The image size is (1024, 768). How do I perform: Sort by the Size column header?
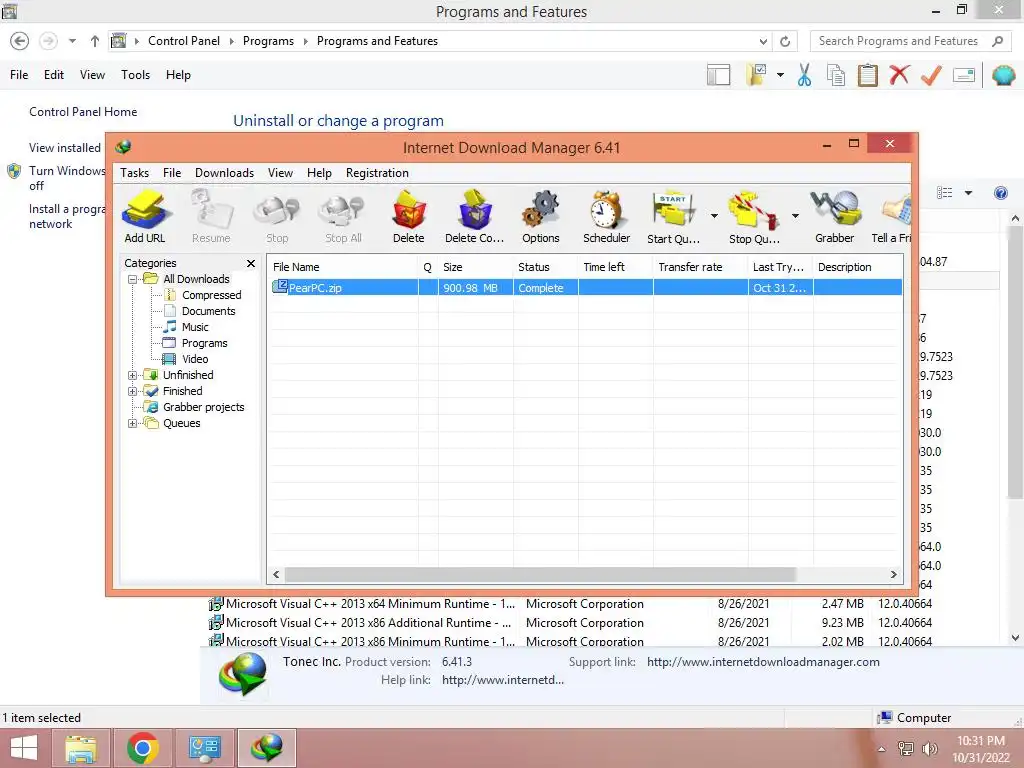pyautogui.click(x=475, y=267)
